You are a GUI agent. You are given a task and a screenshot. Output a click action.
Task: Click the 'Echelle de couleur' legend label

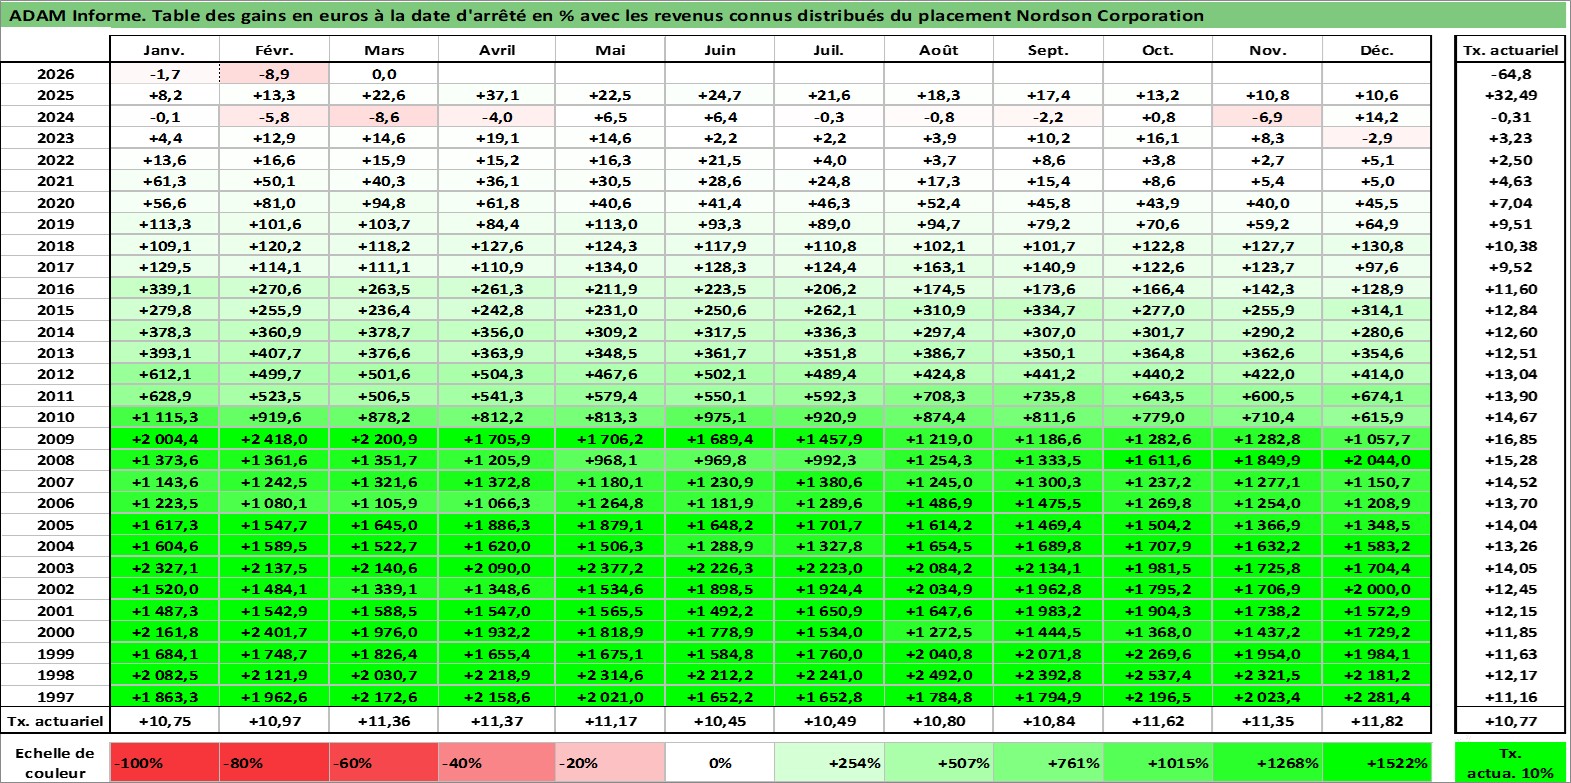pos(55,762)
